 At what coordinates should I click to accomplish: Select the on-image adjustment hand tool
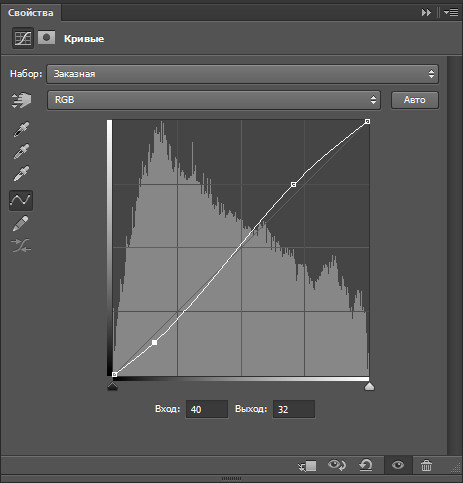pos(21,100)
